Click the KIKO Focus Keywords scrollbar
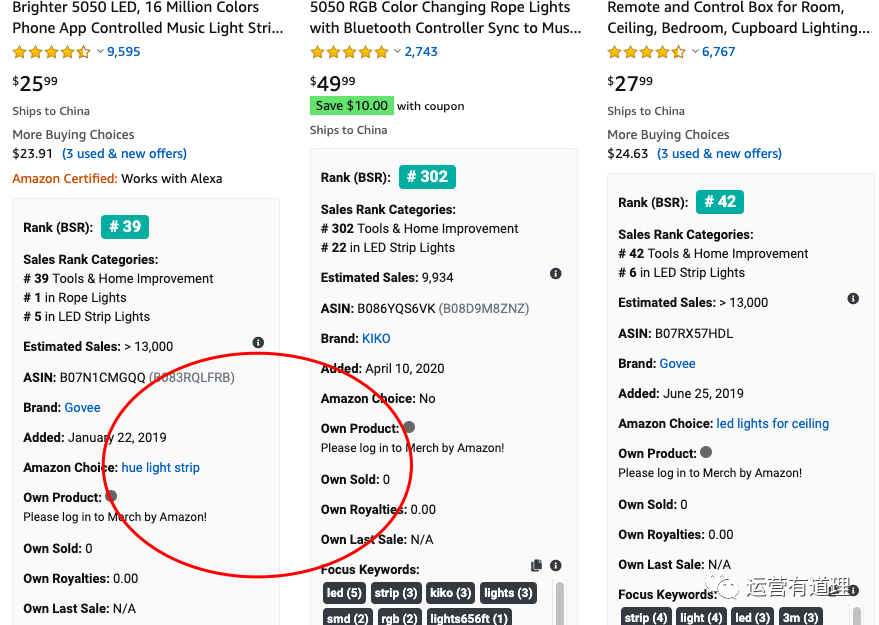The width and height of the screenshot is (879, 625). (x=559, y=602)
